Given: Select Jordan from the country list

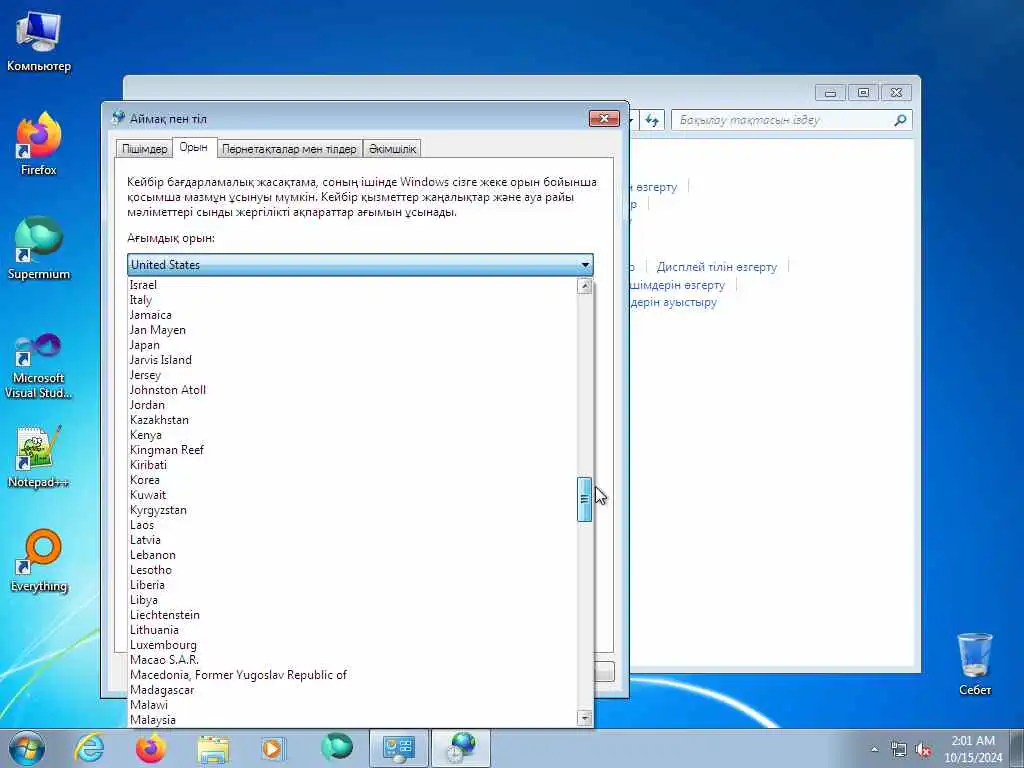Looking at the screenshot, I should pyautogui.click(x=353, y=405).
